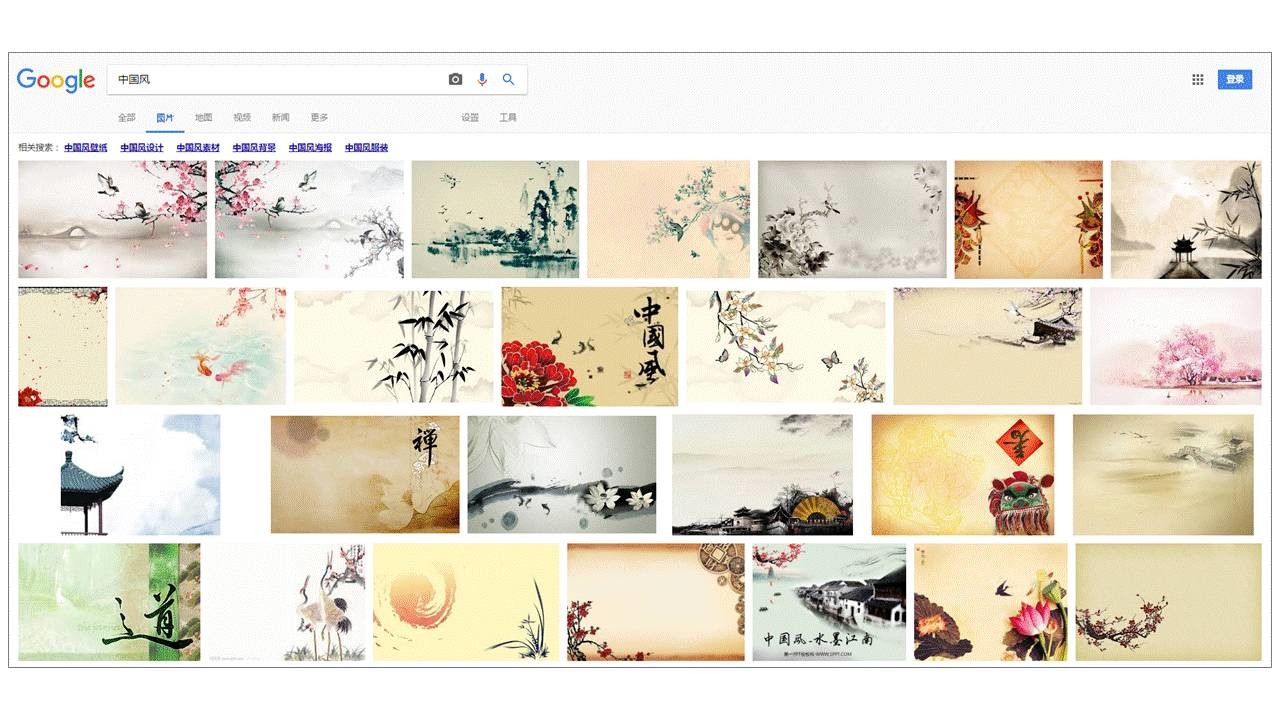Switch to the 全部 tab

127,118
